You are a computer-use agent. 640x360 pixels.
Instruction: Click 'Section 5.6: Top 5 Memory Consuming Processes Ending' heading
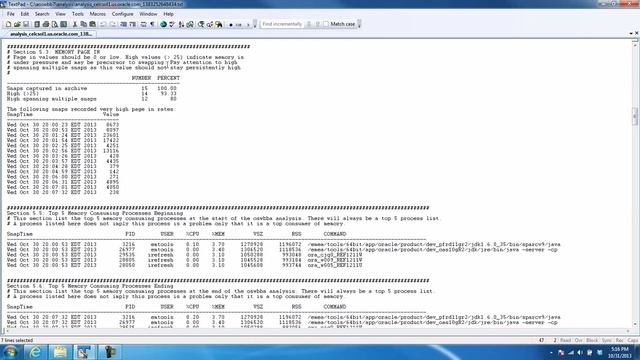90,286
